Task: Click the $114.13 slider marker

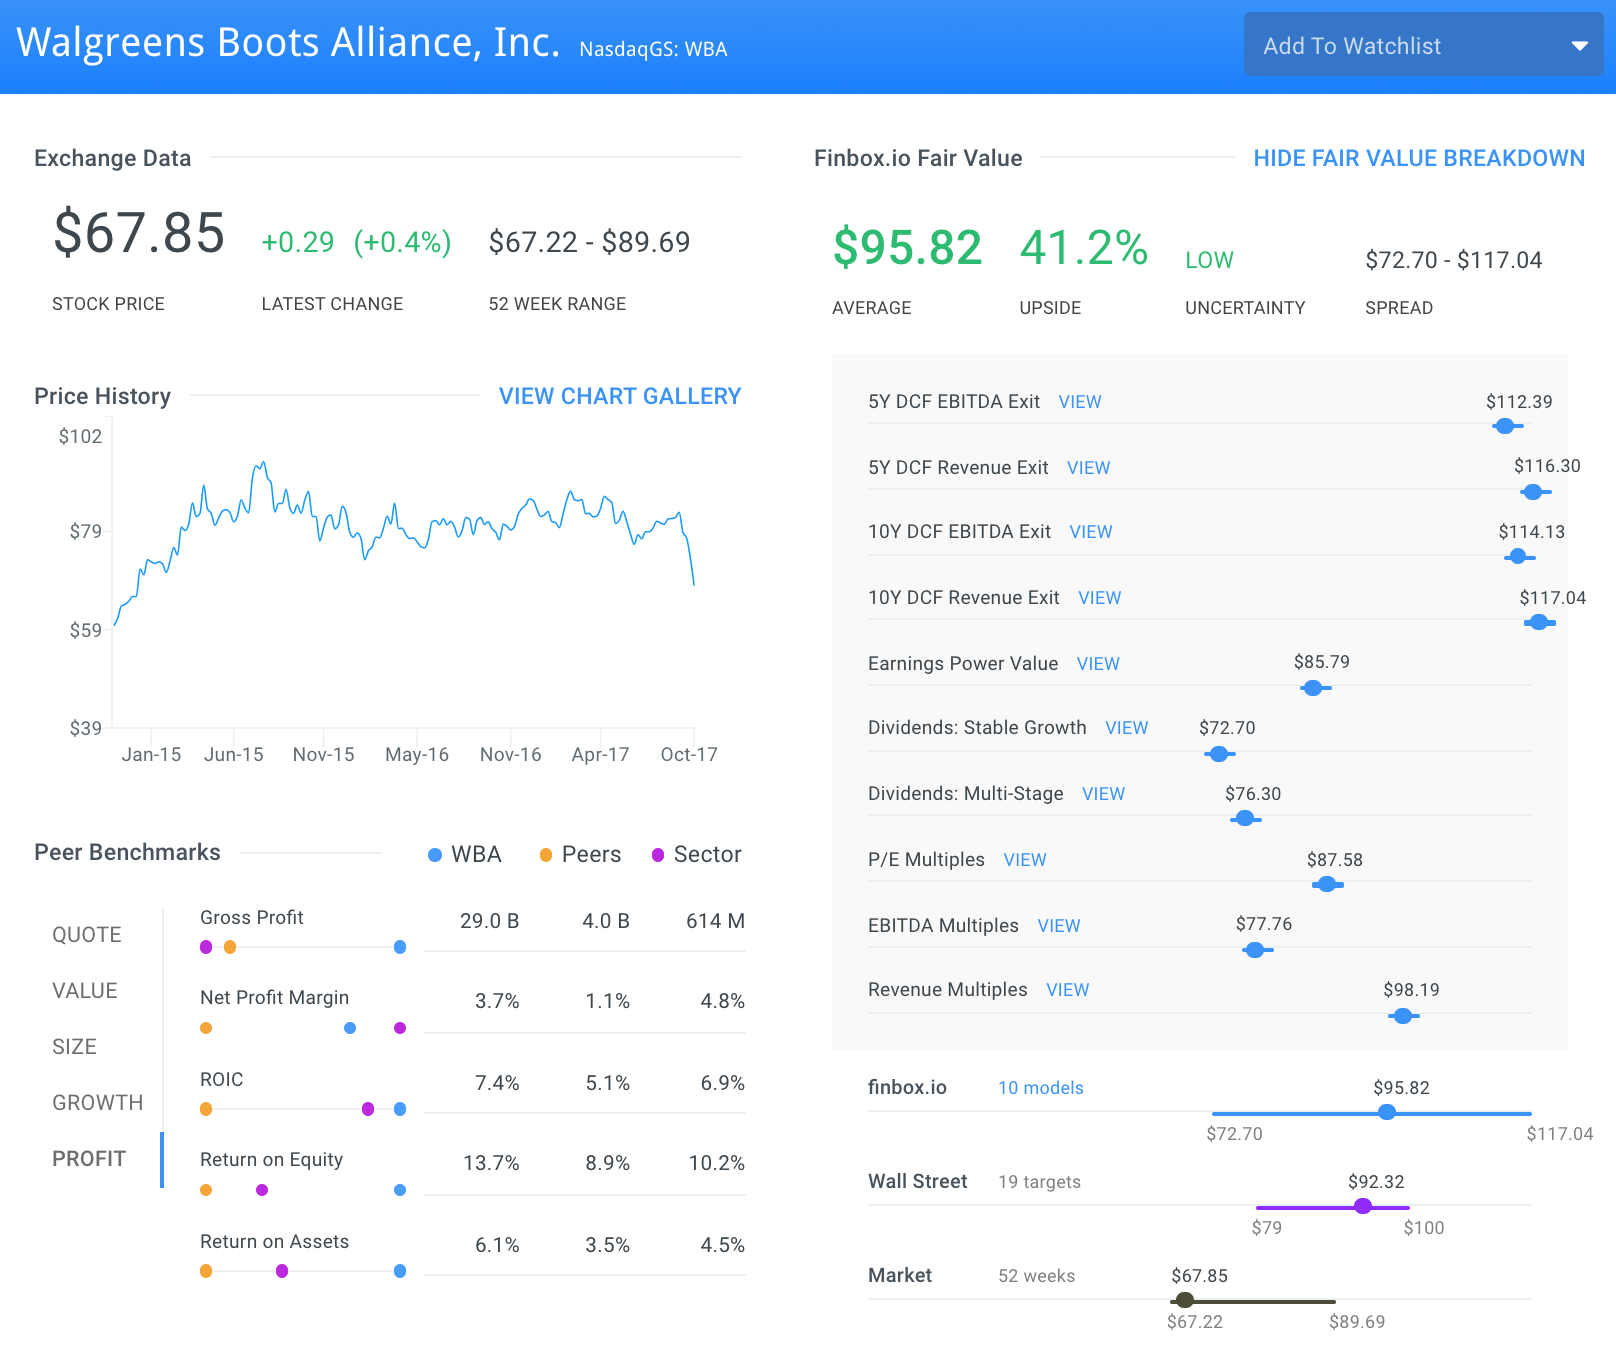Action: 1518,556
